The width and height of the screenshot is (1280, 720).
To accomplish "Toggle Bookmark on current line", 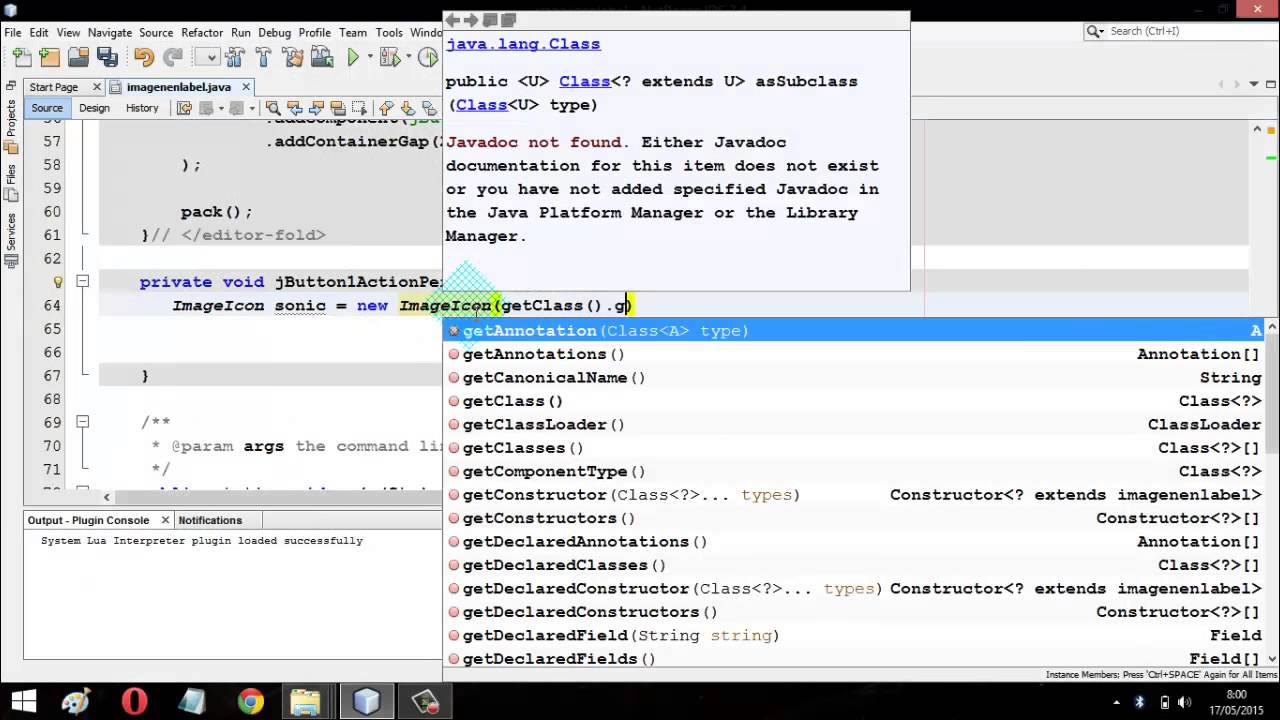I will (428, 108).
